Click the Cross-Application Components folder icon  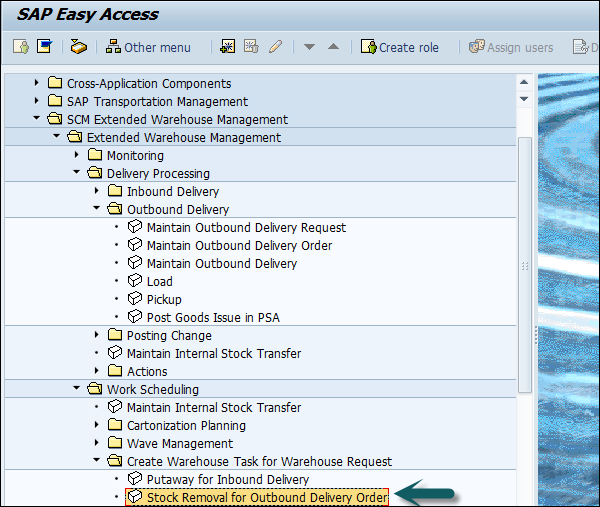[x=55, y=83]
